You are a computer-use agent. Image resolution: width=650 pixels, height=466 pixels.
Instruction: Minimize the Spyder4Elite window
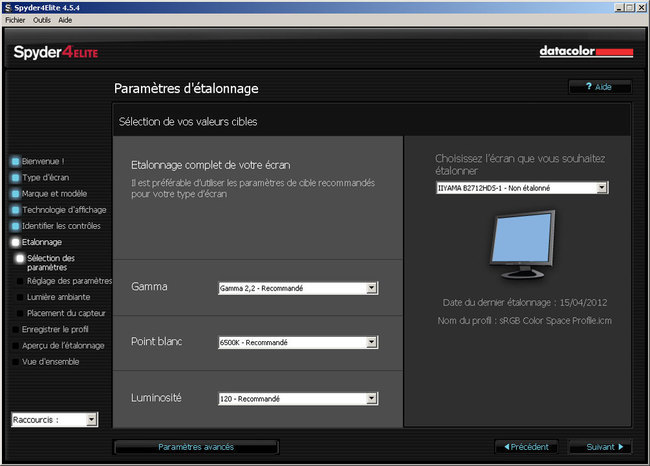619,7
